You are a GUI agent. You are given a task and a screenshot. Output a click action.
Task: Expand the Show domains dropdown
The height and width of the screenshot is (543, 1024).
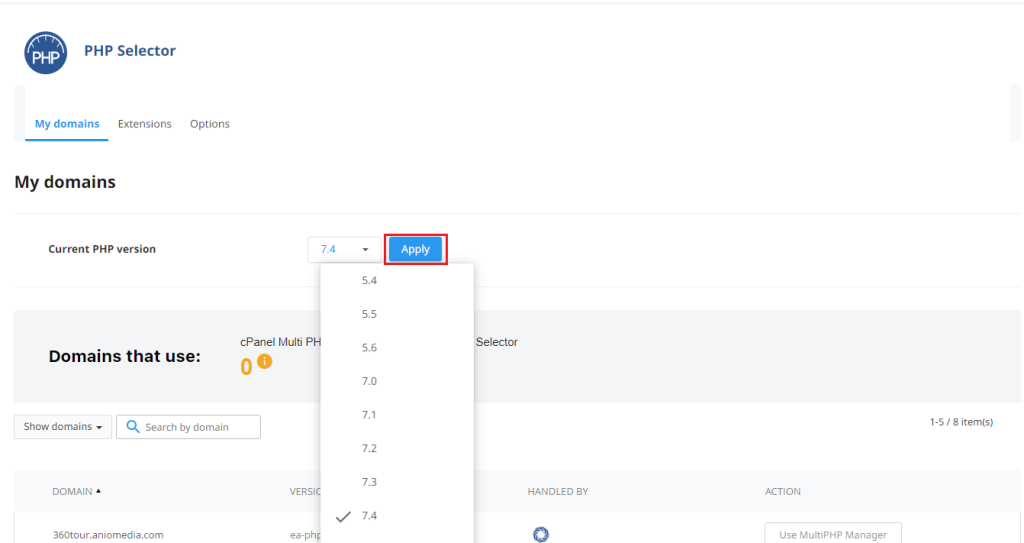click(x=62, y=427)
